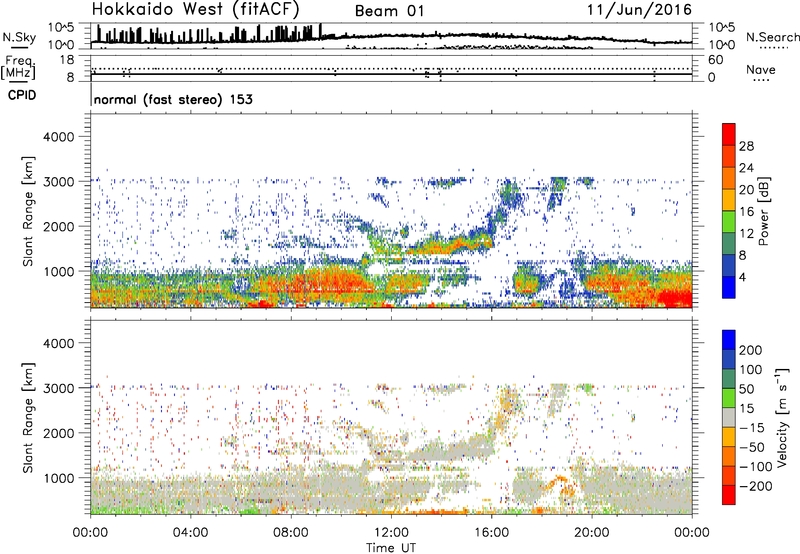This screenshot has width=800, height=554.
Task: Click 'Slant Range [km]' label of velocity panel
Action: (29, 417)
